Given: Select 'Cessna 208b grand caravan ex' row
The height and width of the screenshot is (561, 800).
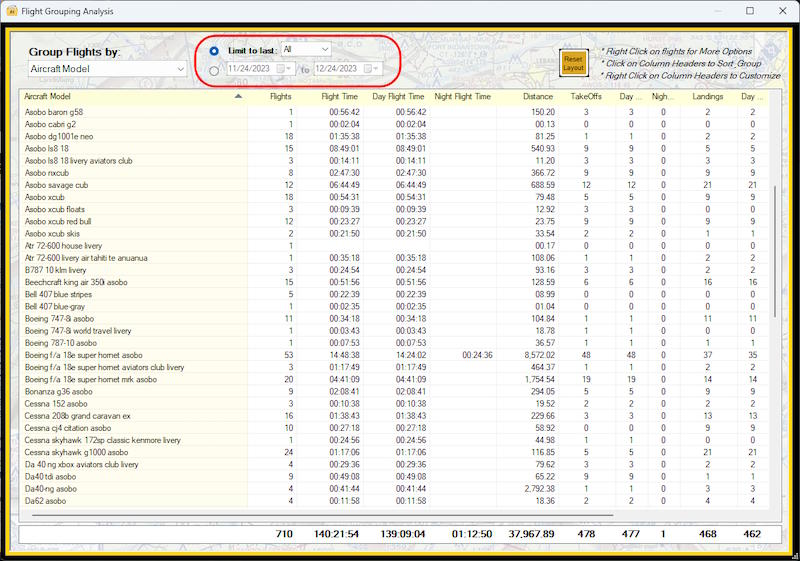Looking at the screenshot, I should [x=393, y=416].
